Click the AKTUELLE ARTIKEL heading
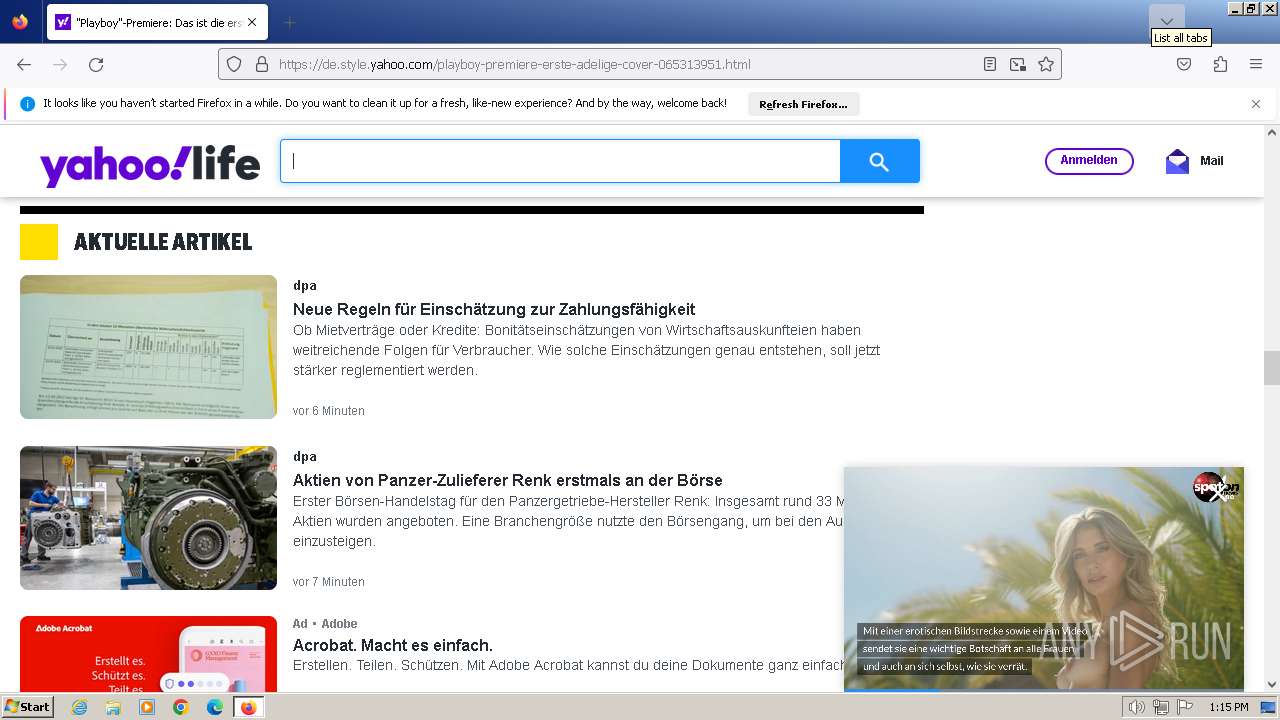Image resolution: width=1280 pixels, height=720 pixels. pyautogui.click(x=163, y=242)
